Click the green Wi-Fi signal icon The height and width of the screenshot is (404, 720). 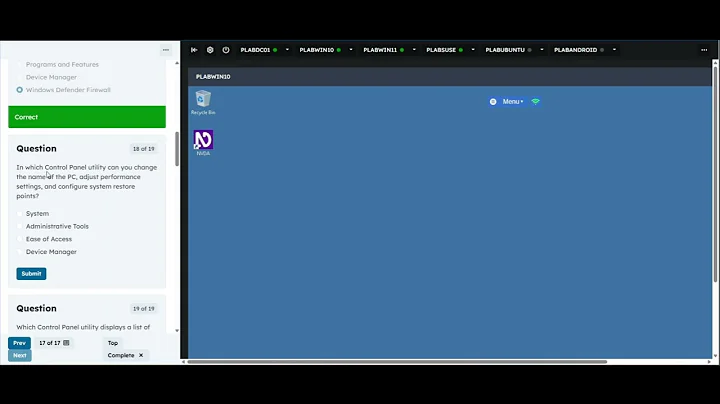[x=535, y=101]
